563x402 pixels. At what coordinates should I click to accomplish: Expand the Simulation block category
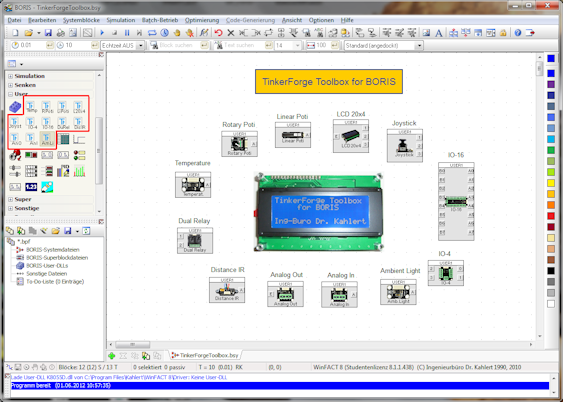(x=10, y=76)
